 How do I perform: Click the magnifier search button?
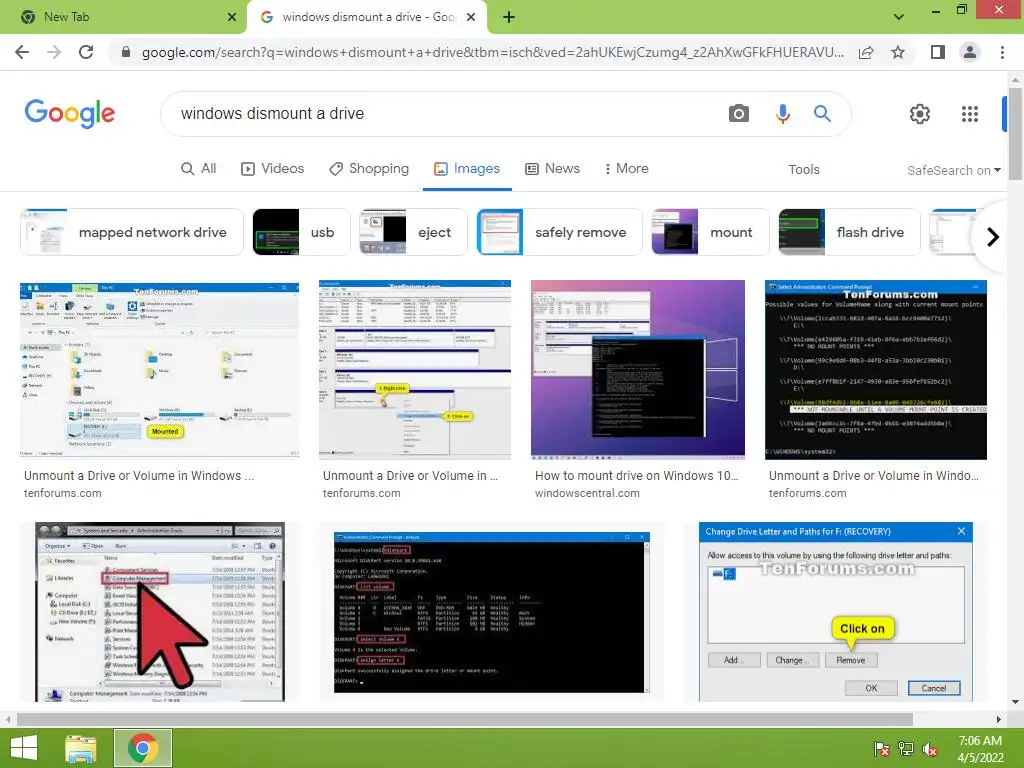[x=822, y=114]
